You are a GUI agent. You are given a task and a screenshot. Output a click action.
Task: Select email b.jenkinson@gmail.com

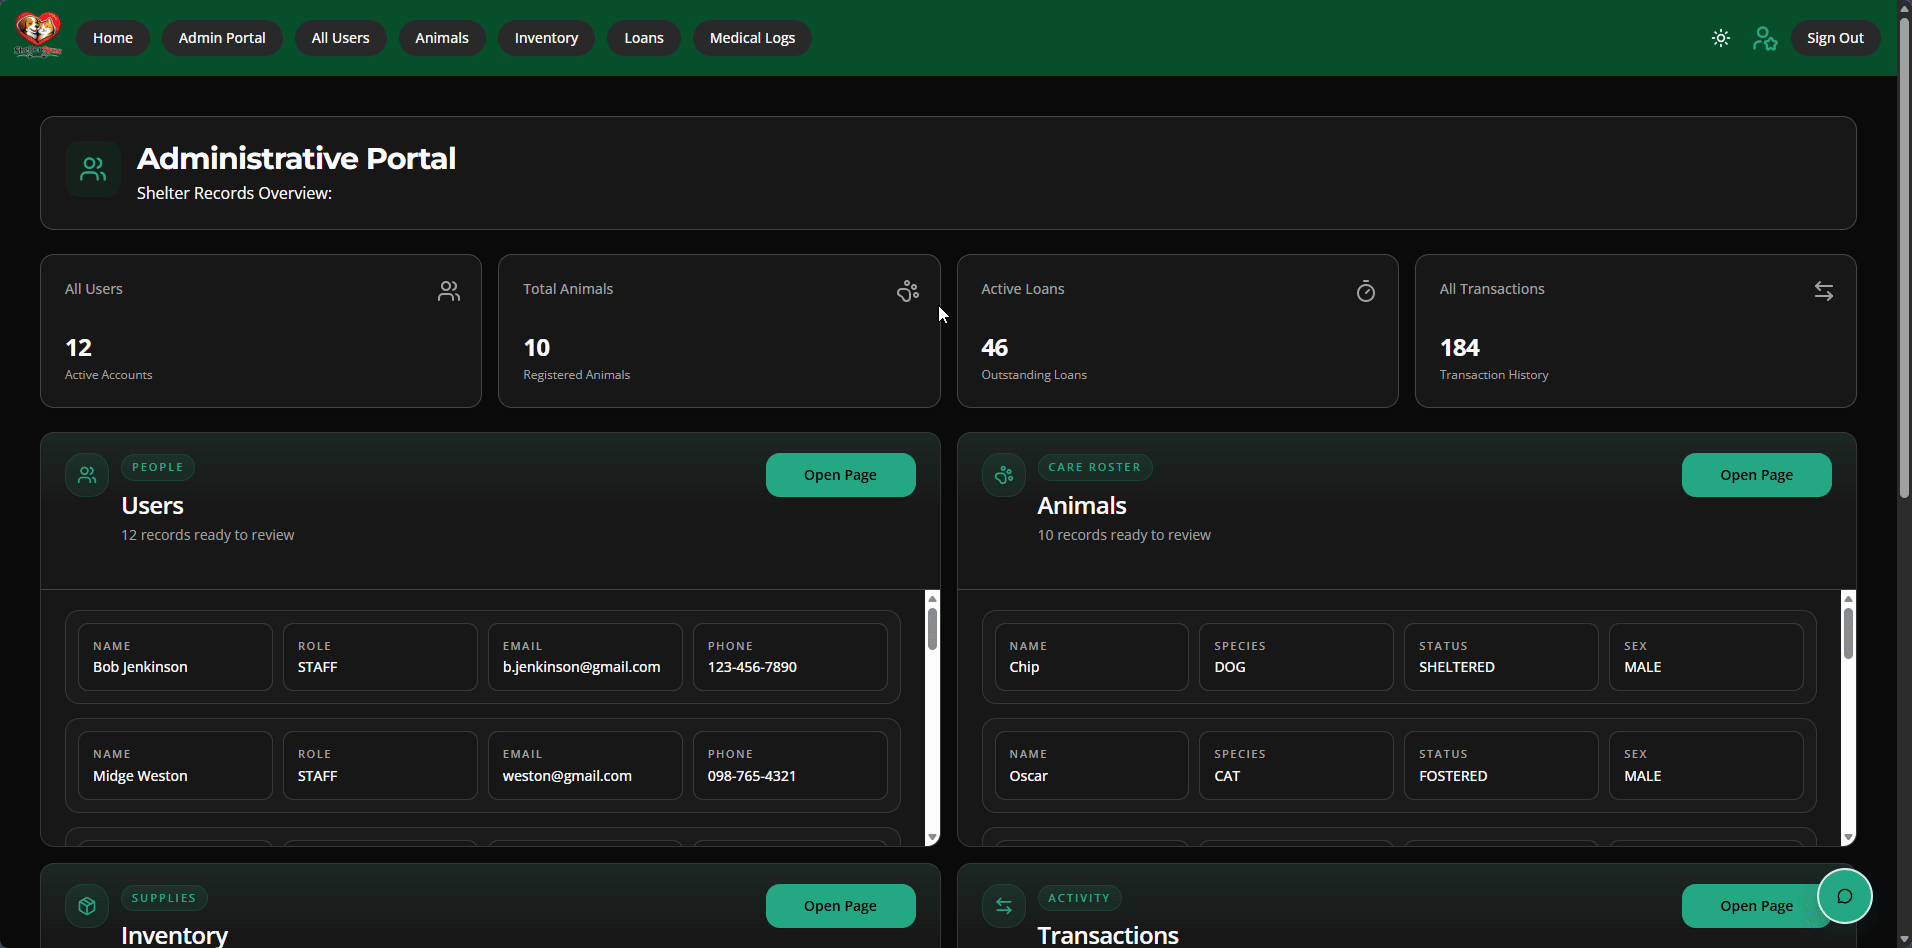pos(582,667)
